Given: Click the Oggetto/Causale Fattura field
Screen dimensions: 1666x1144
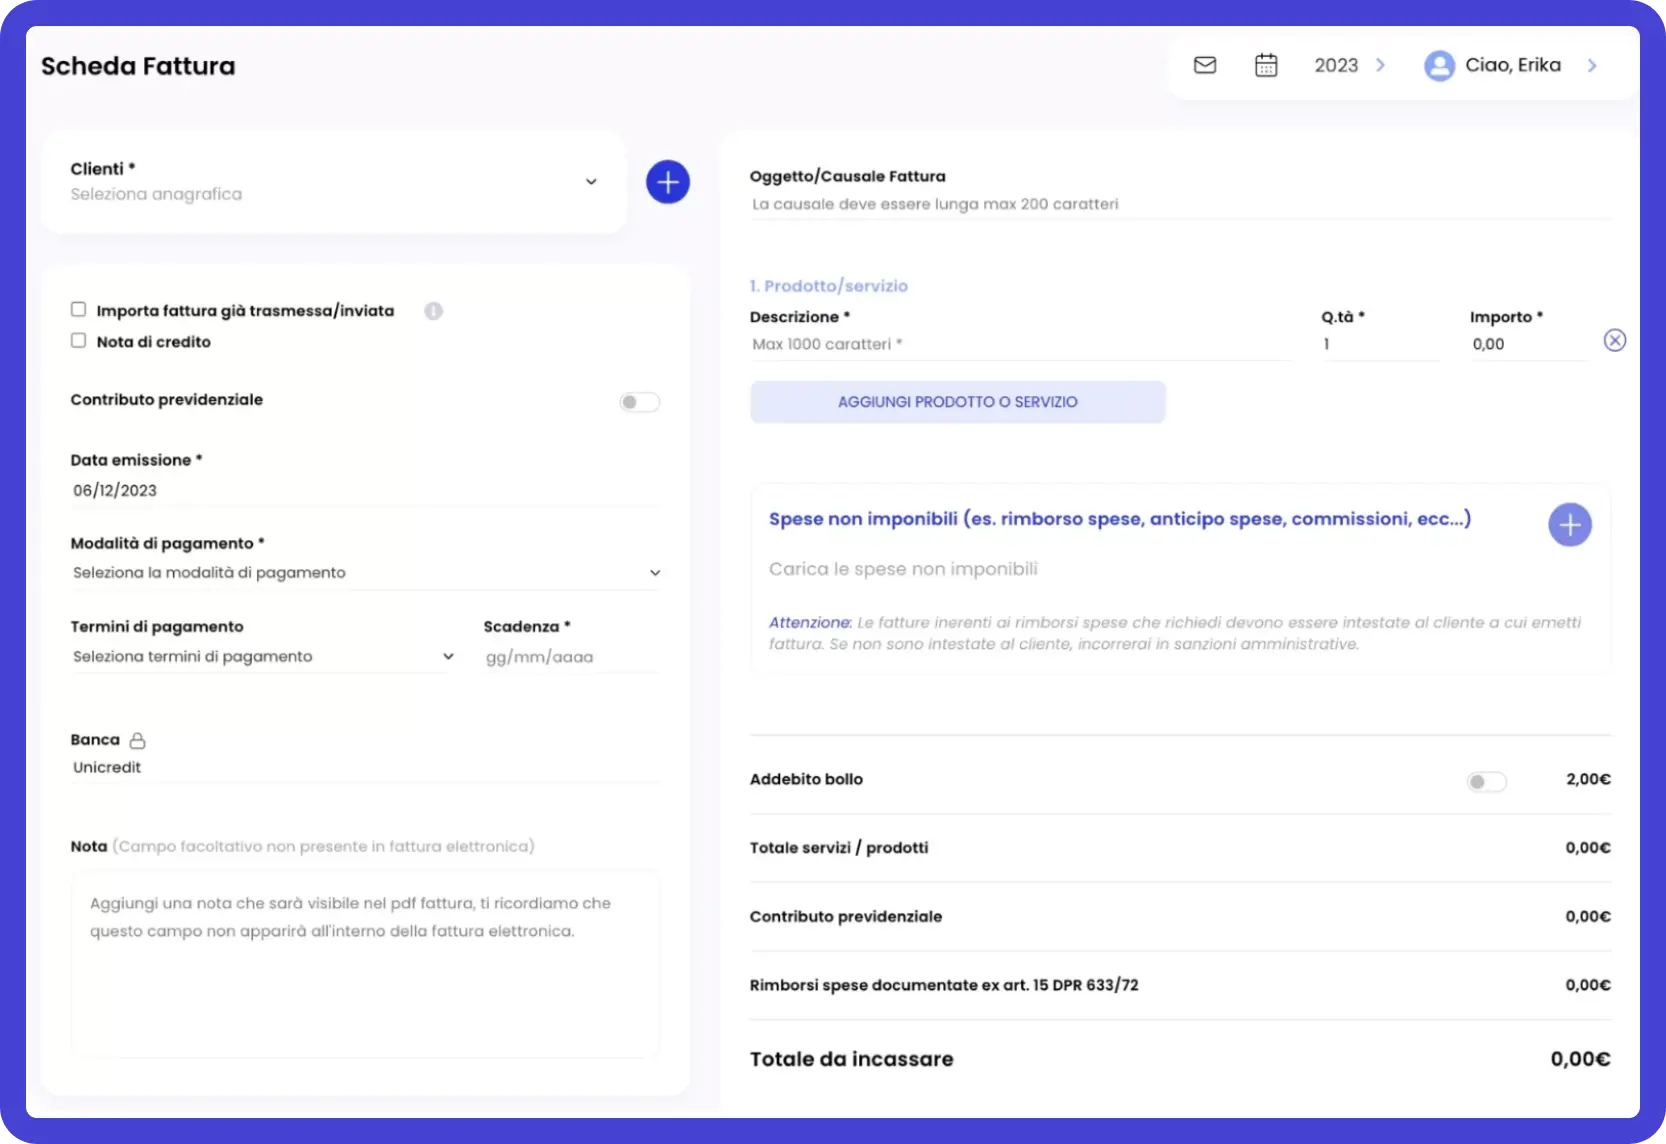Looking at the screenshot, I should 1180,204.
